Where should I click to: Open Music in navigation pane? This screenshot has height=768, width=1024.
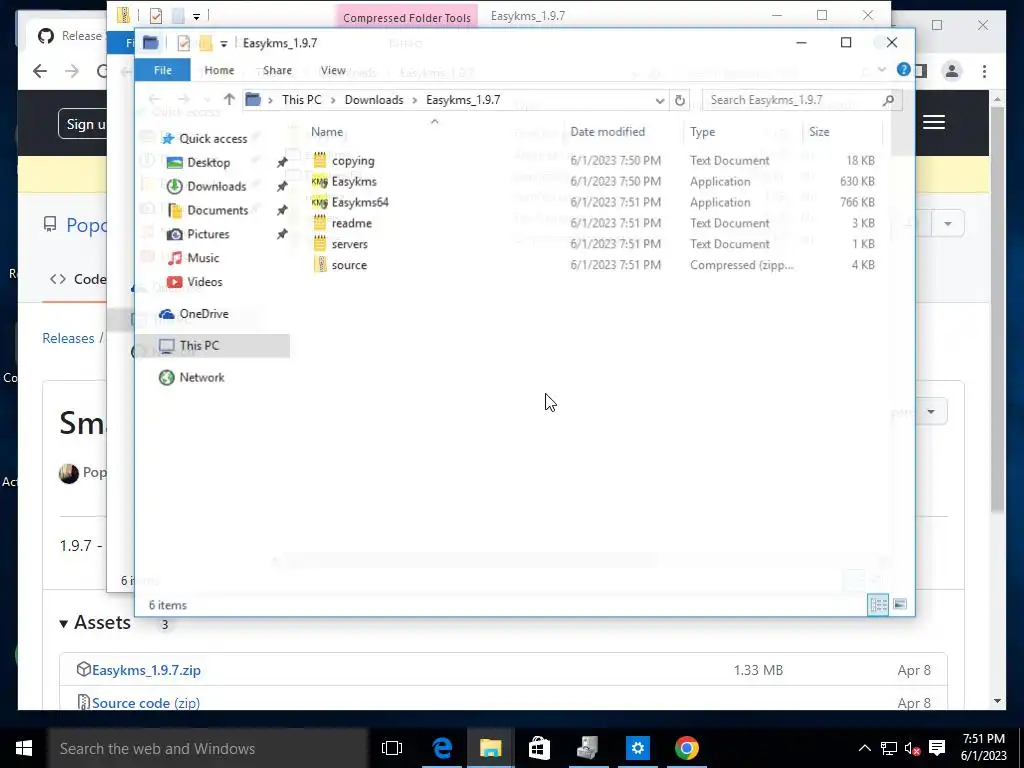tap(203, 258)
